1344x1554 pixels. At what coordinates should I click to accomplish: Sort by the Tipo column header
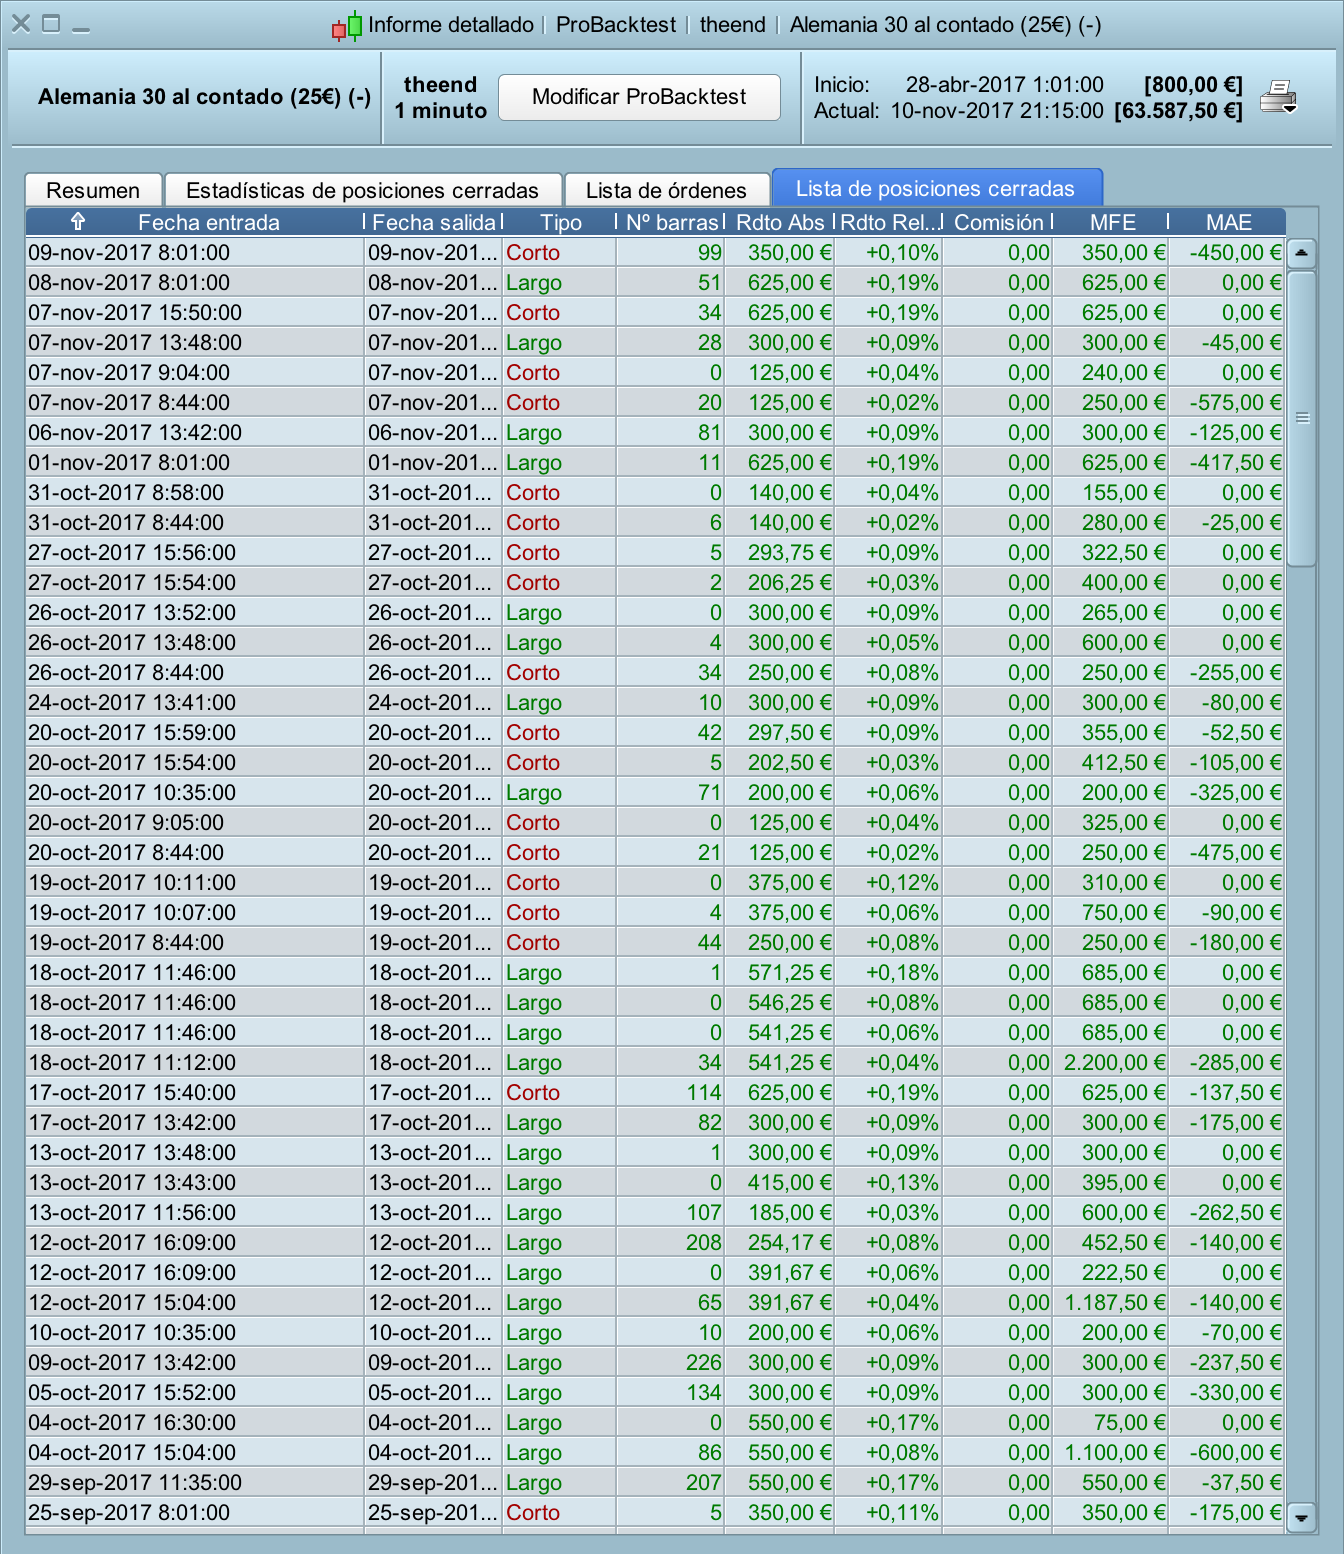(x=560, y=222)
